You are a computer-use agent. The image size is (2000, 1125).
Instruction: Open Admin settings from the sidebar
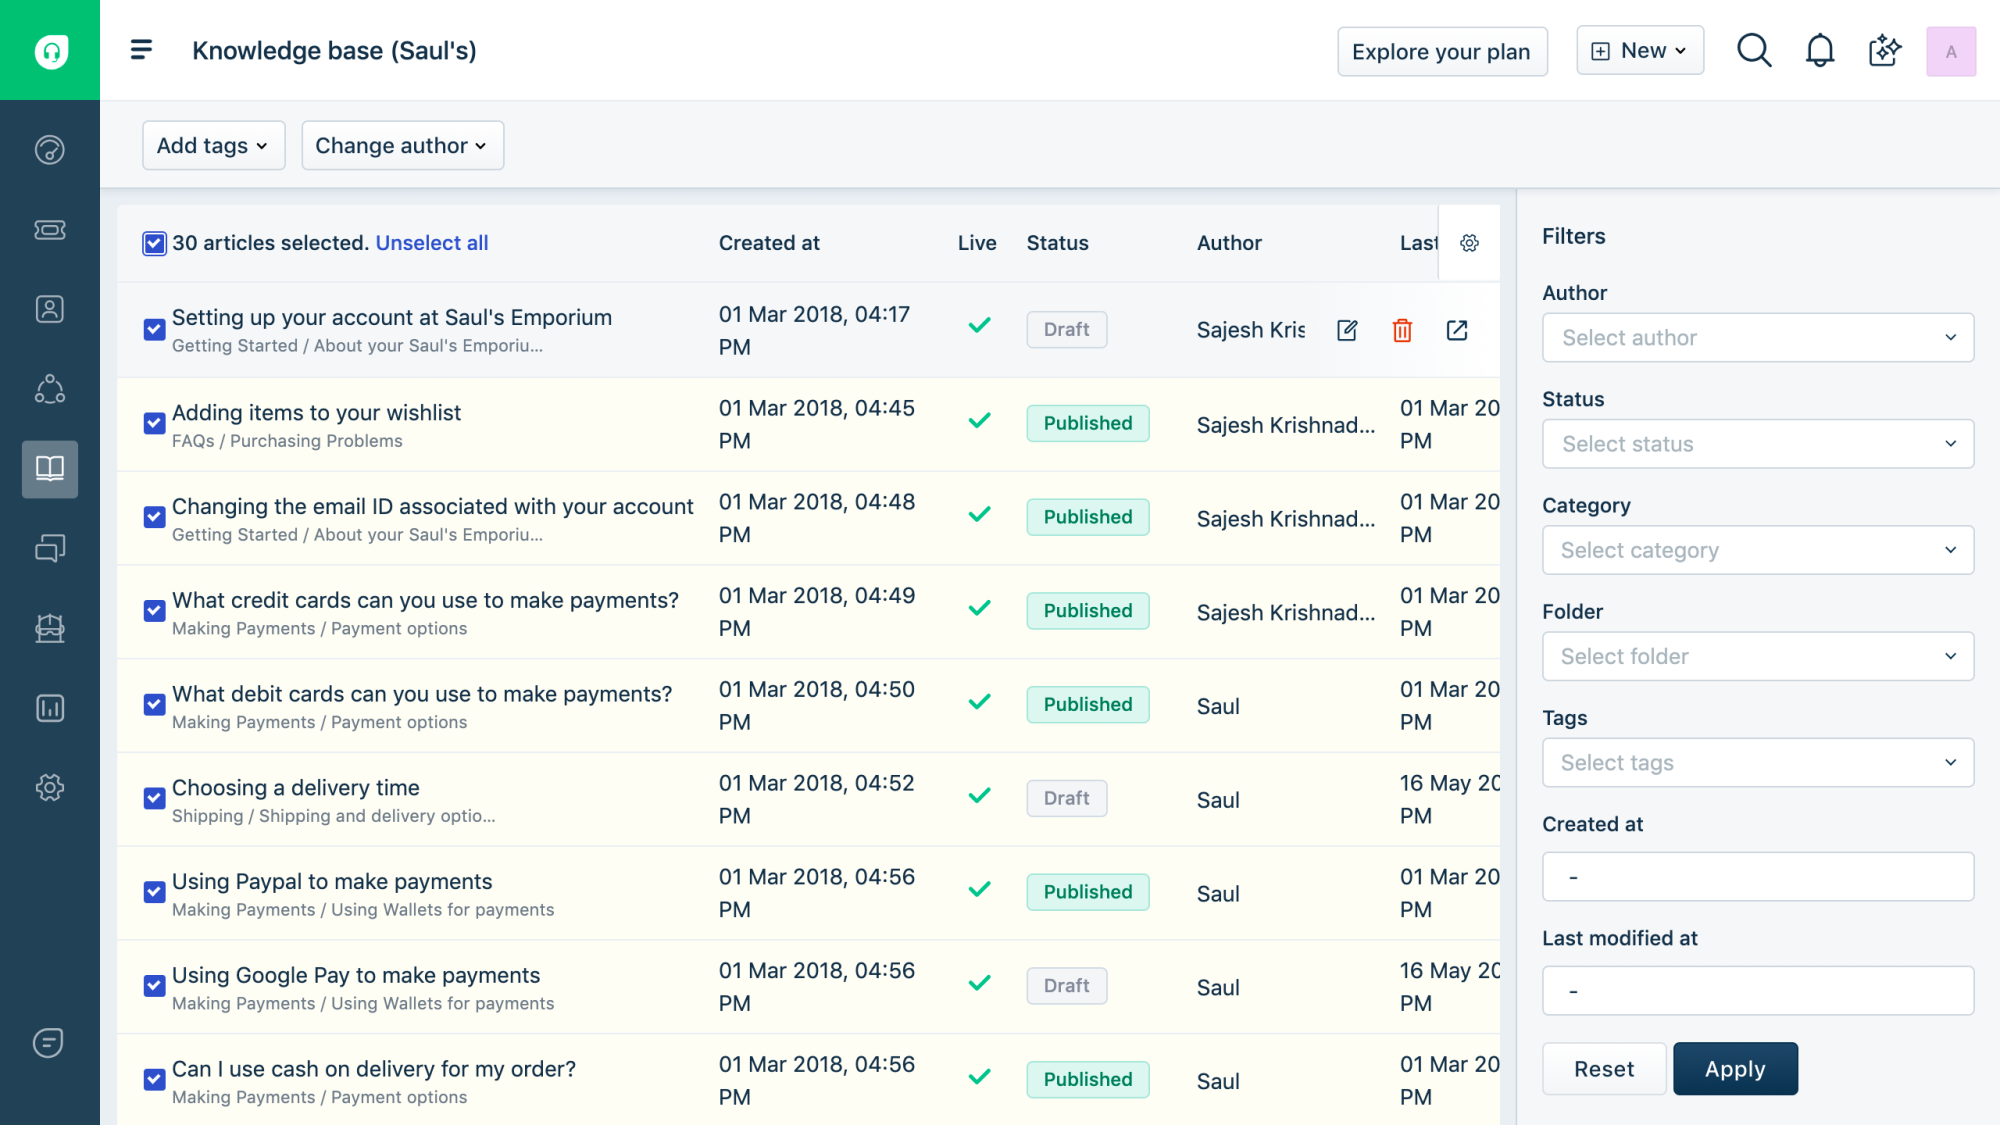49,787
